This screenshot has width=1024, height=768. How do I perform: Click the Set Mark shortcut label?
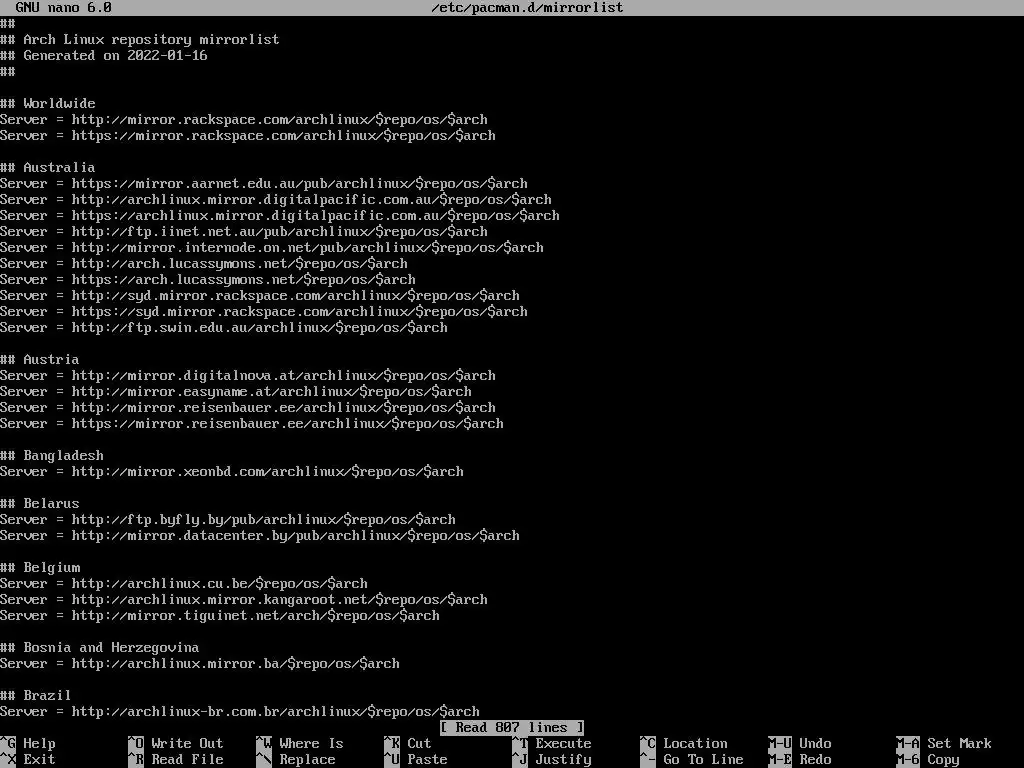pyautogui.click(x=959, y=743)
